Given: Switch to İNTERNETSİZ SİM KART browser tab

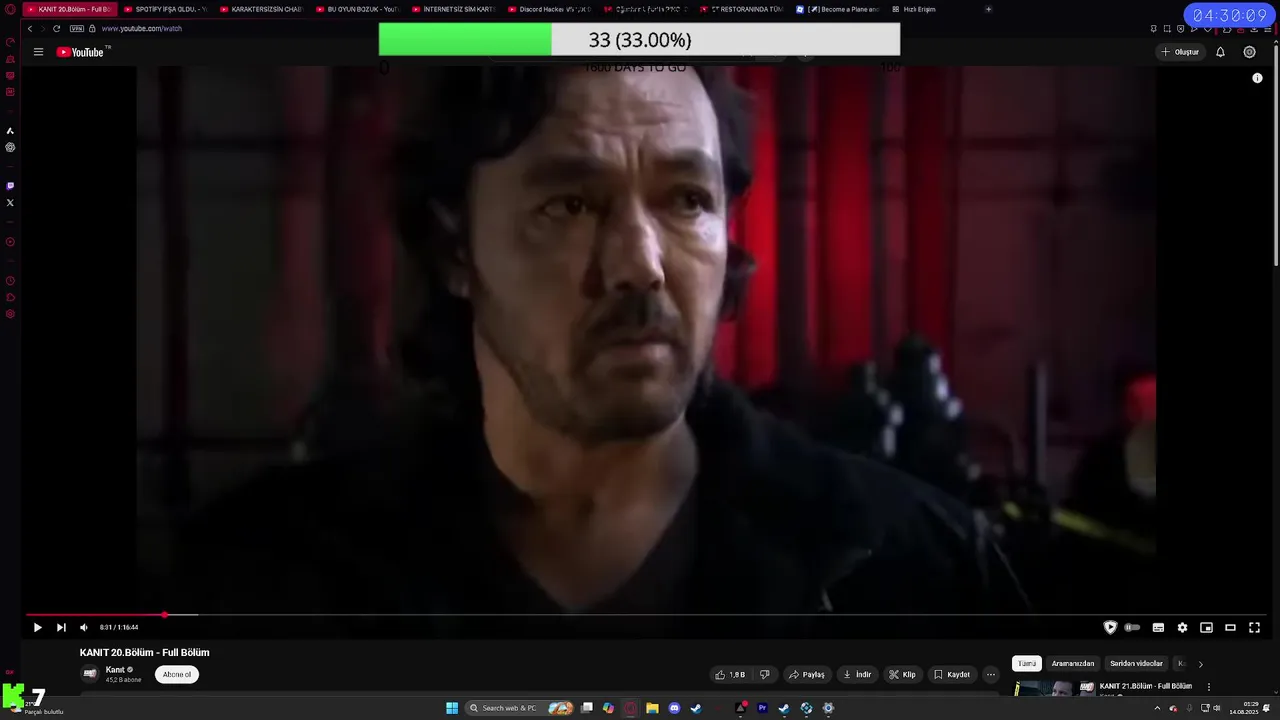Looking at the screenshot, I should [453, 9].
